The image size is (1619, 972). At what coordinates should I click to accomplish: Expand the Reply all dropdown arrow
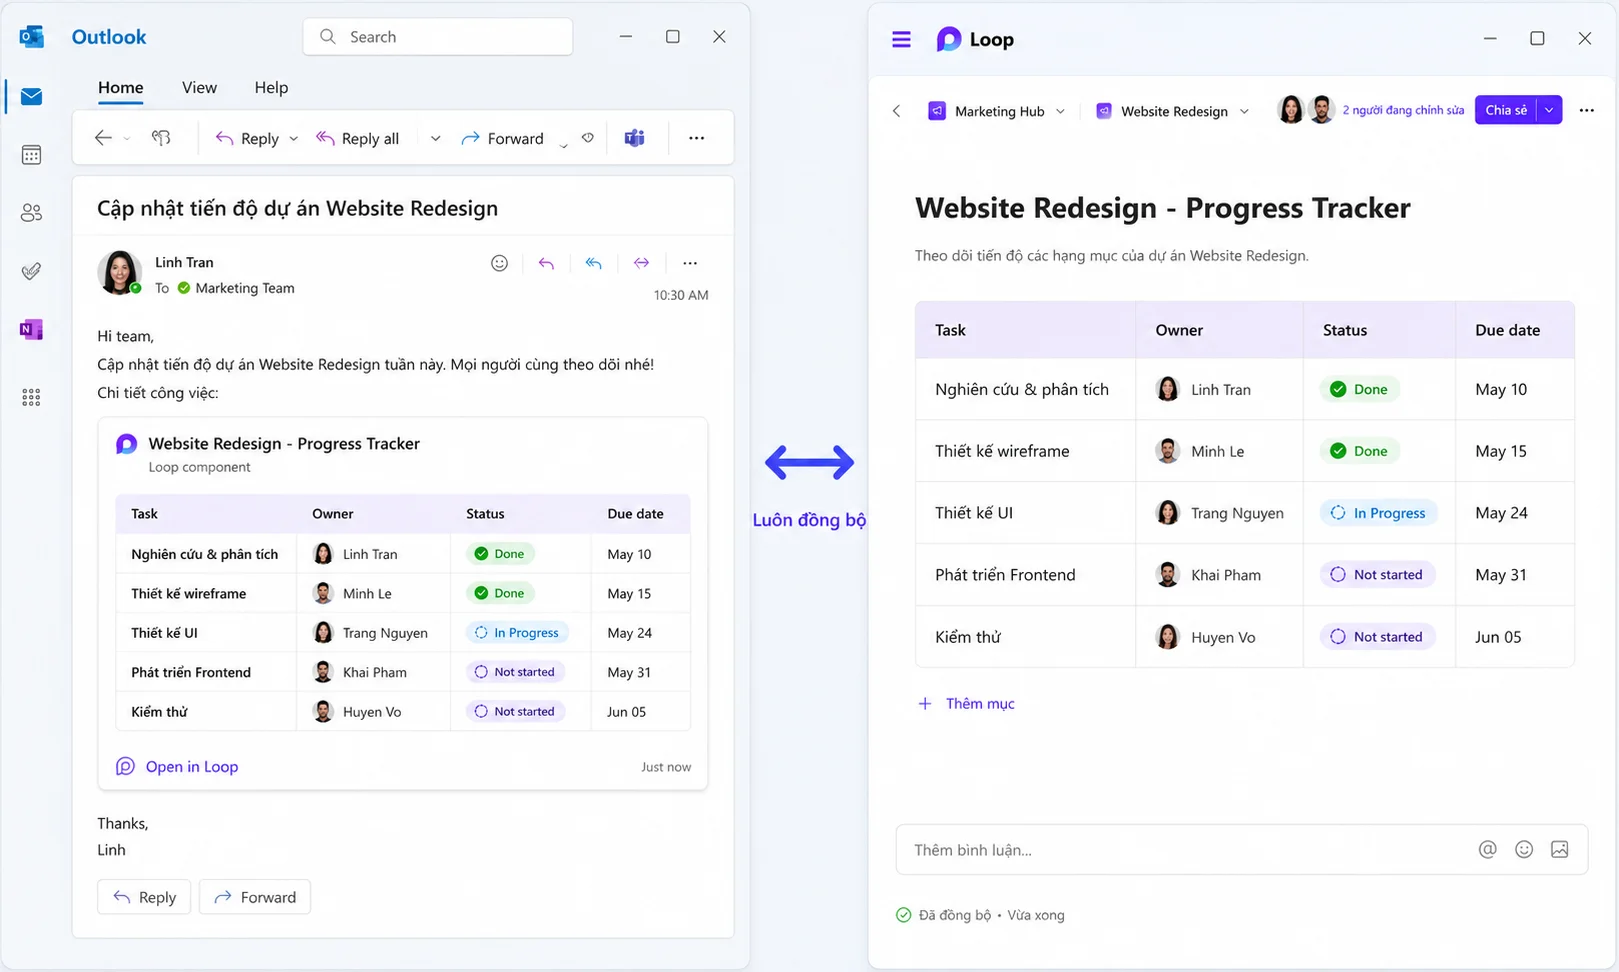pos(435,139)
